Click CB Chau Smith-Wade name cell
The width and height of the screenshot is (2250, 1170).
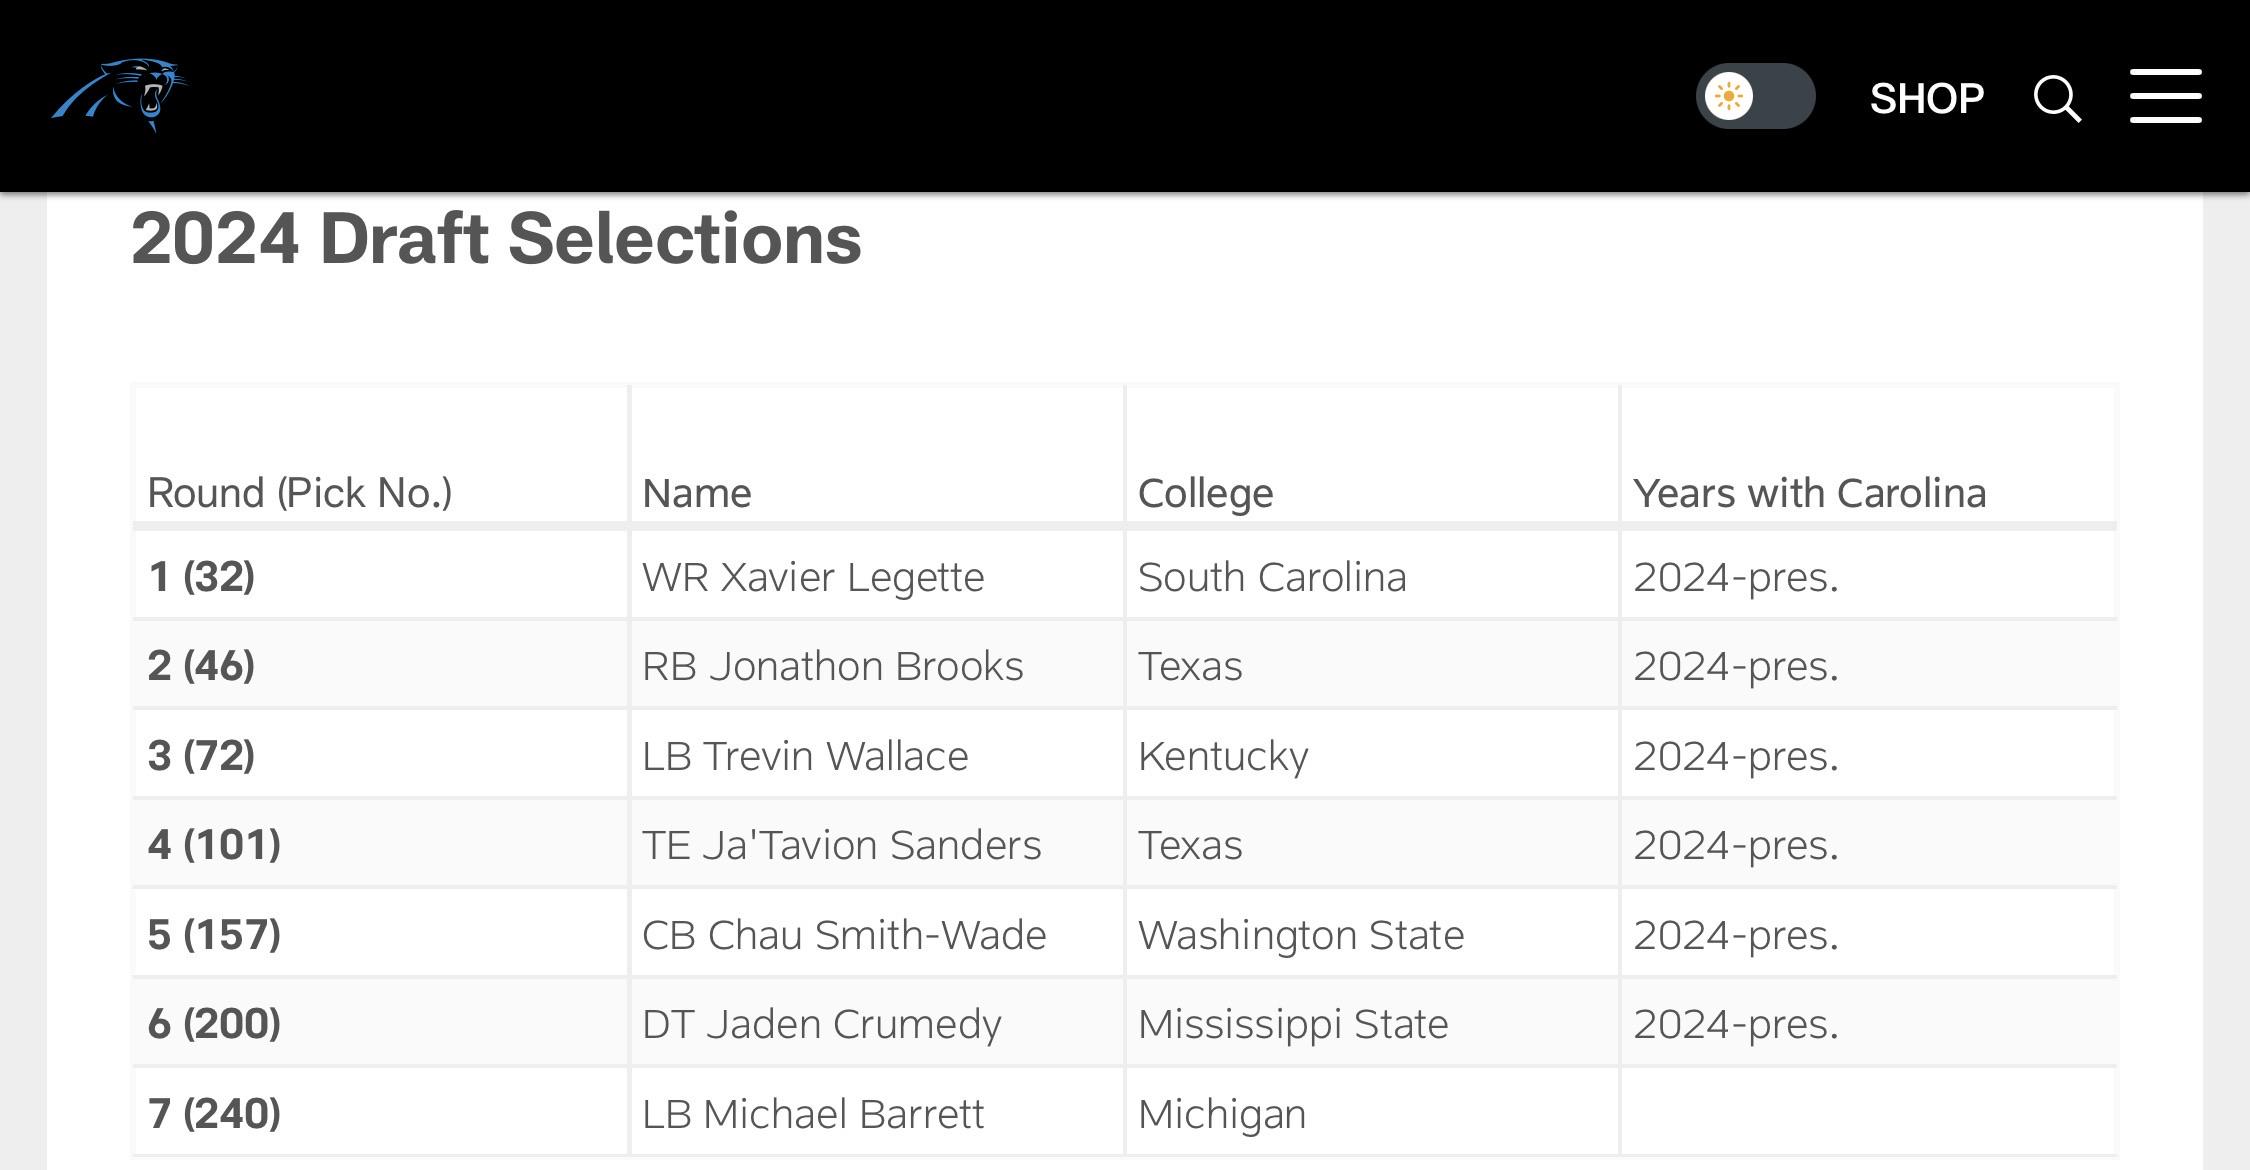tap(877, 934)
